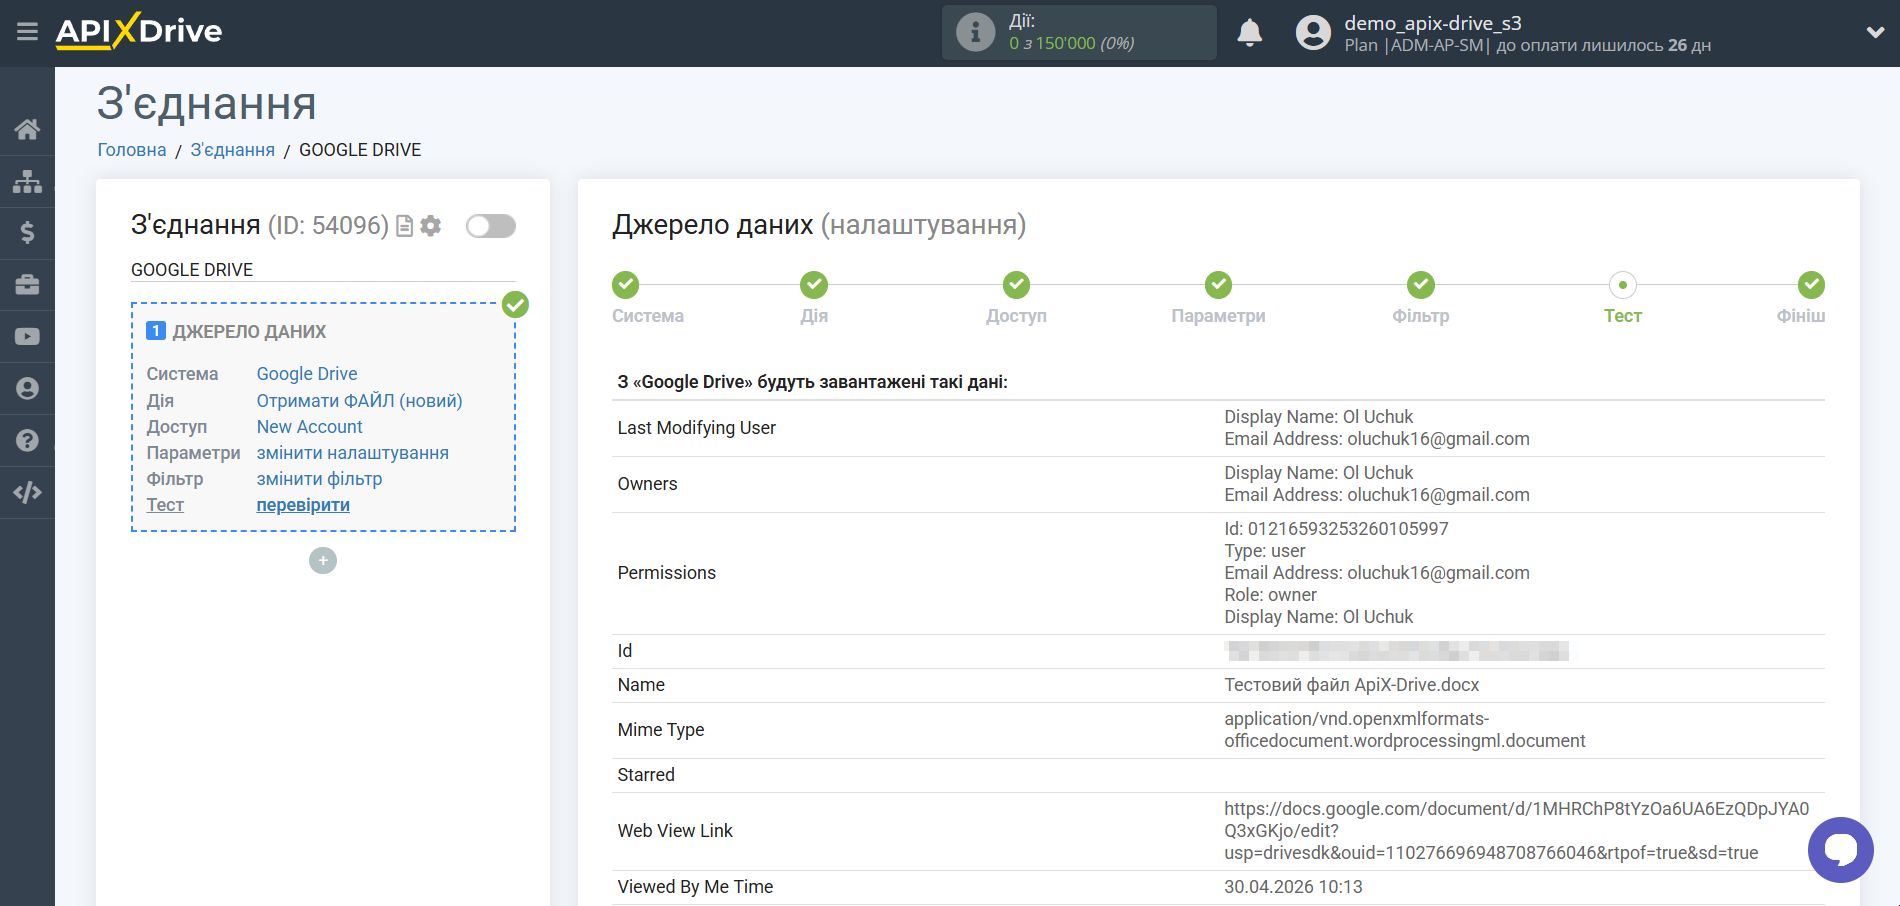Add a new block with plus button
Viewport: 1900px width, 906px height.
pos(323,561)
